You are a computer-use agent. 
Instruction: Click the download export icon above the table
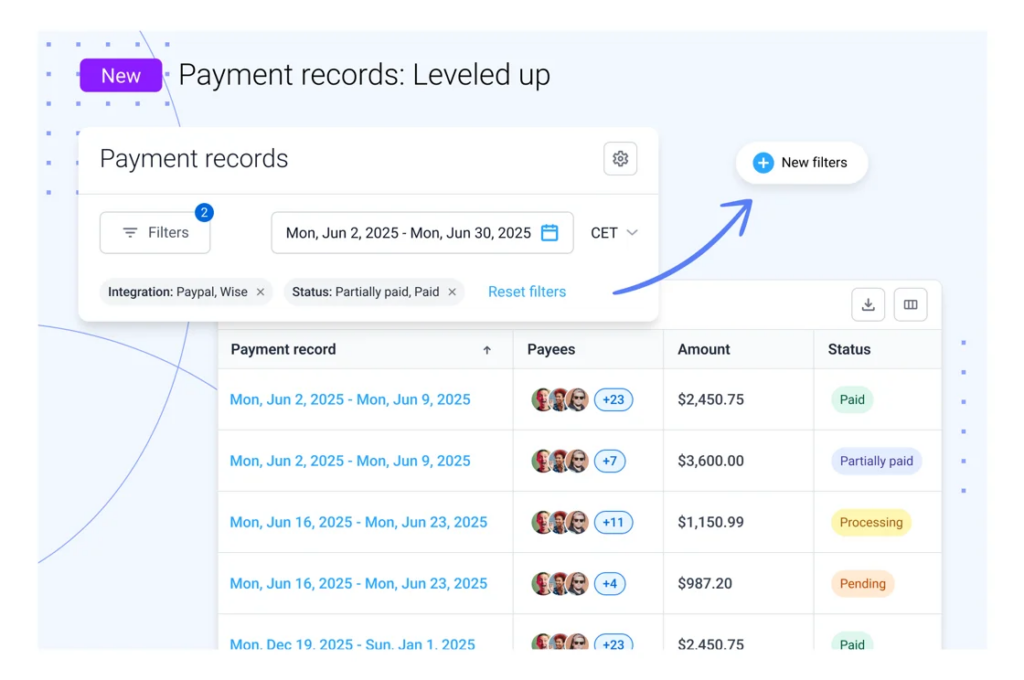pyautogui.click(x=868, y=304)
